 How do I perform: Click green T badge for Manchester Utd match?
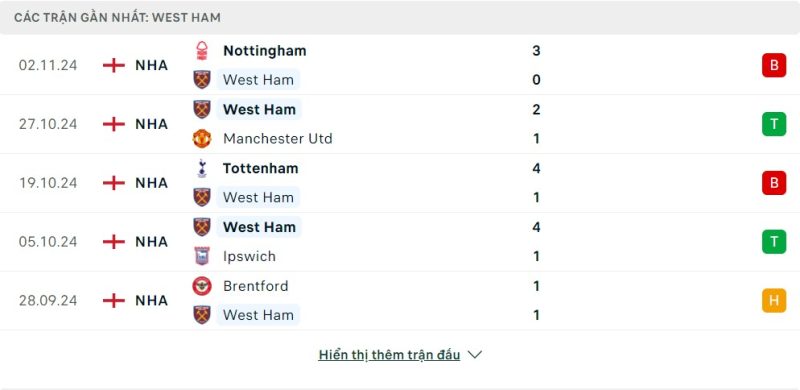tap(774, 124)
